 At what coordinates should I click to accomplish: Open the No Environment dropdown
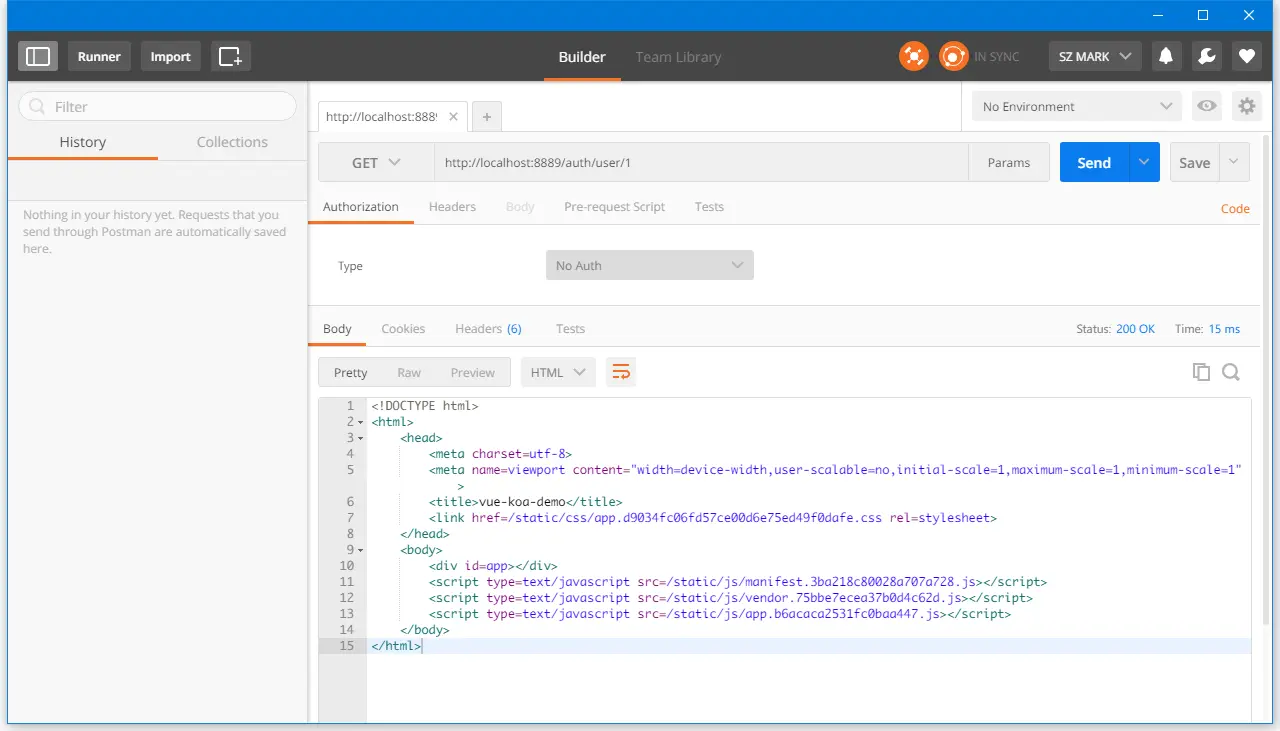pos(1077,106)
